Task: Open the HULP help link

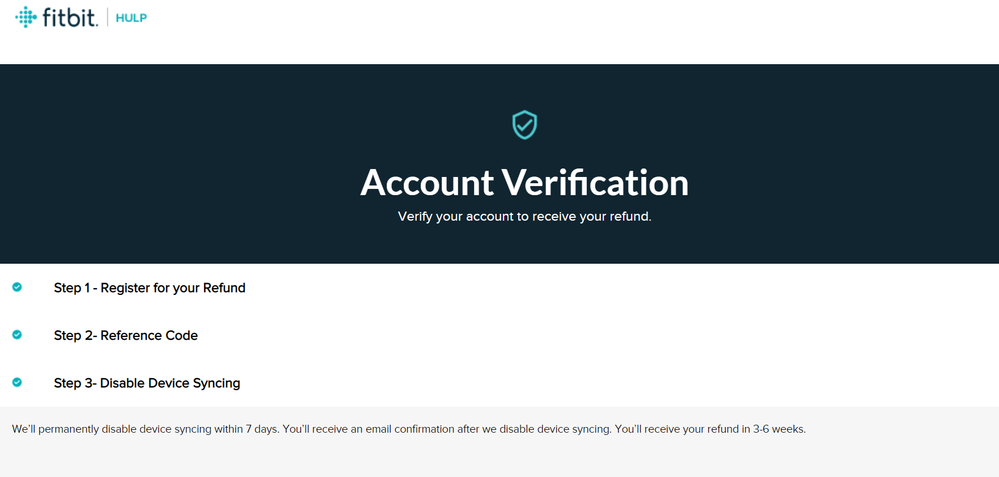Action: pyautogui.click(x=131, y=18)
